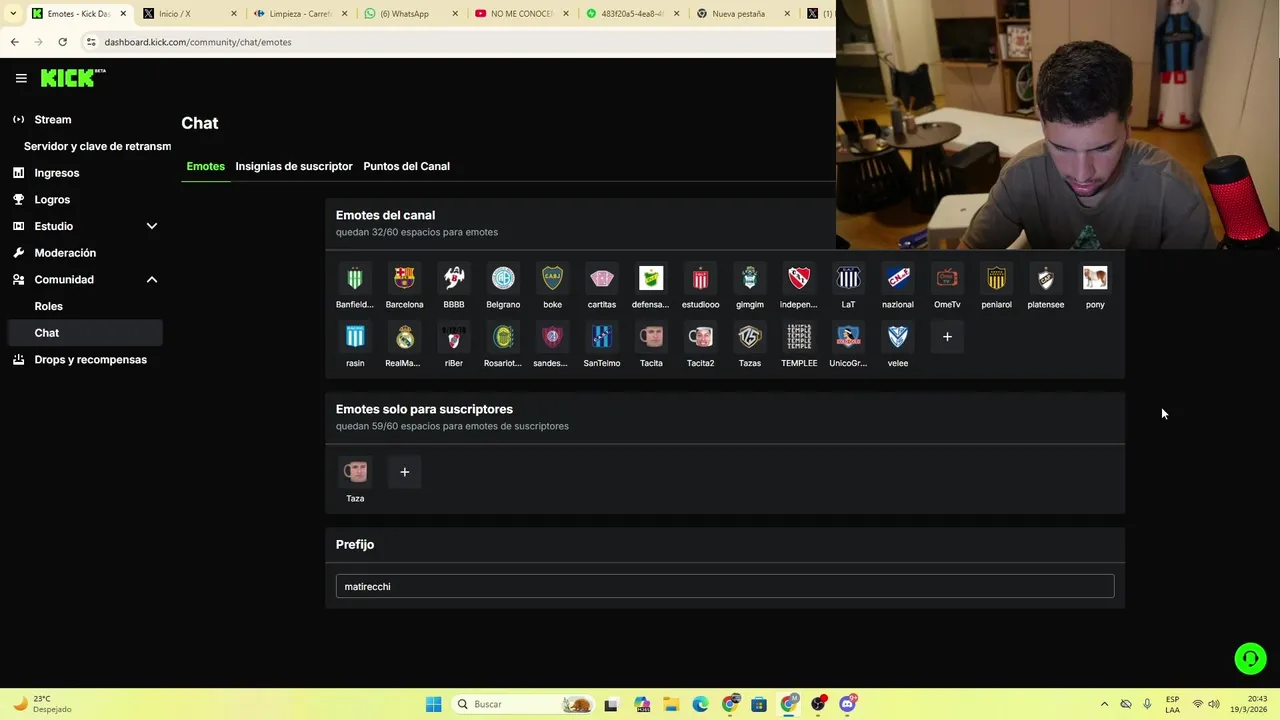Switch to the Inicio / X tab

coord(188,14)
